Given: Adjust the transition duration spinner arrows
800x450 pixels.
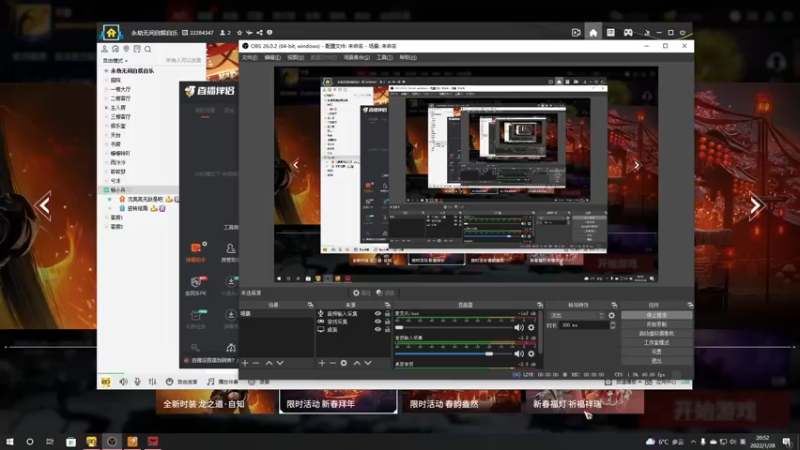Looking at the screenshot, I should pos(612,325).
